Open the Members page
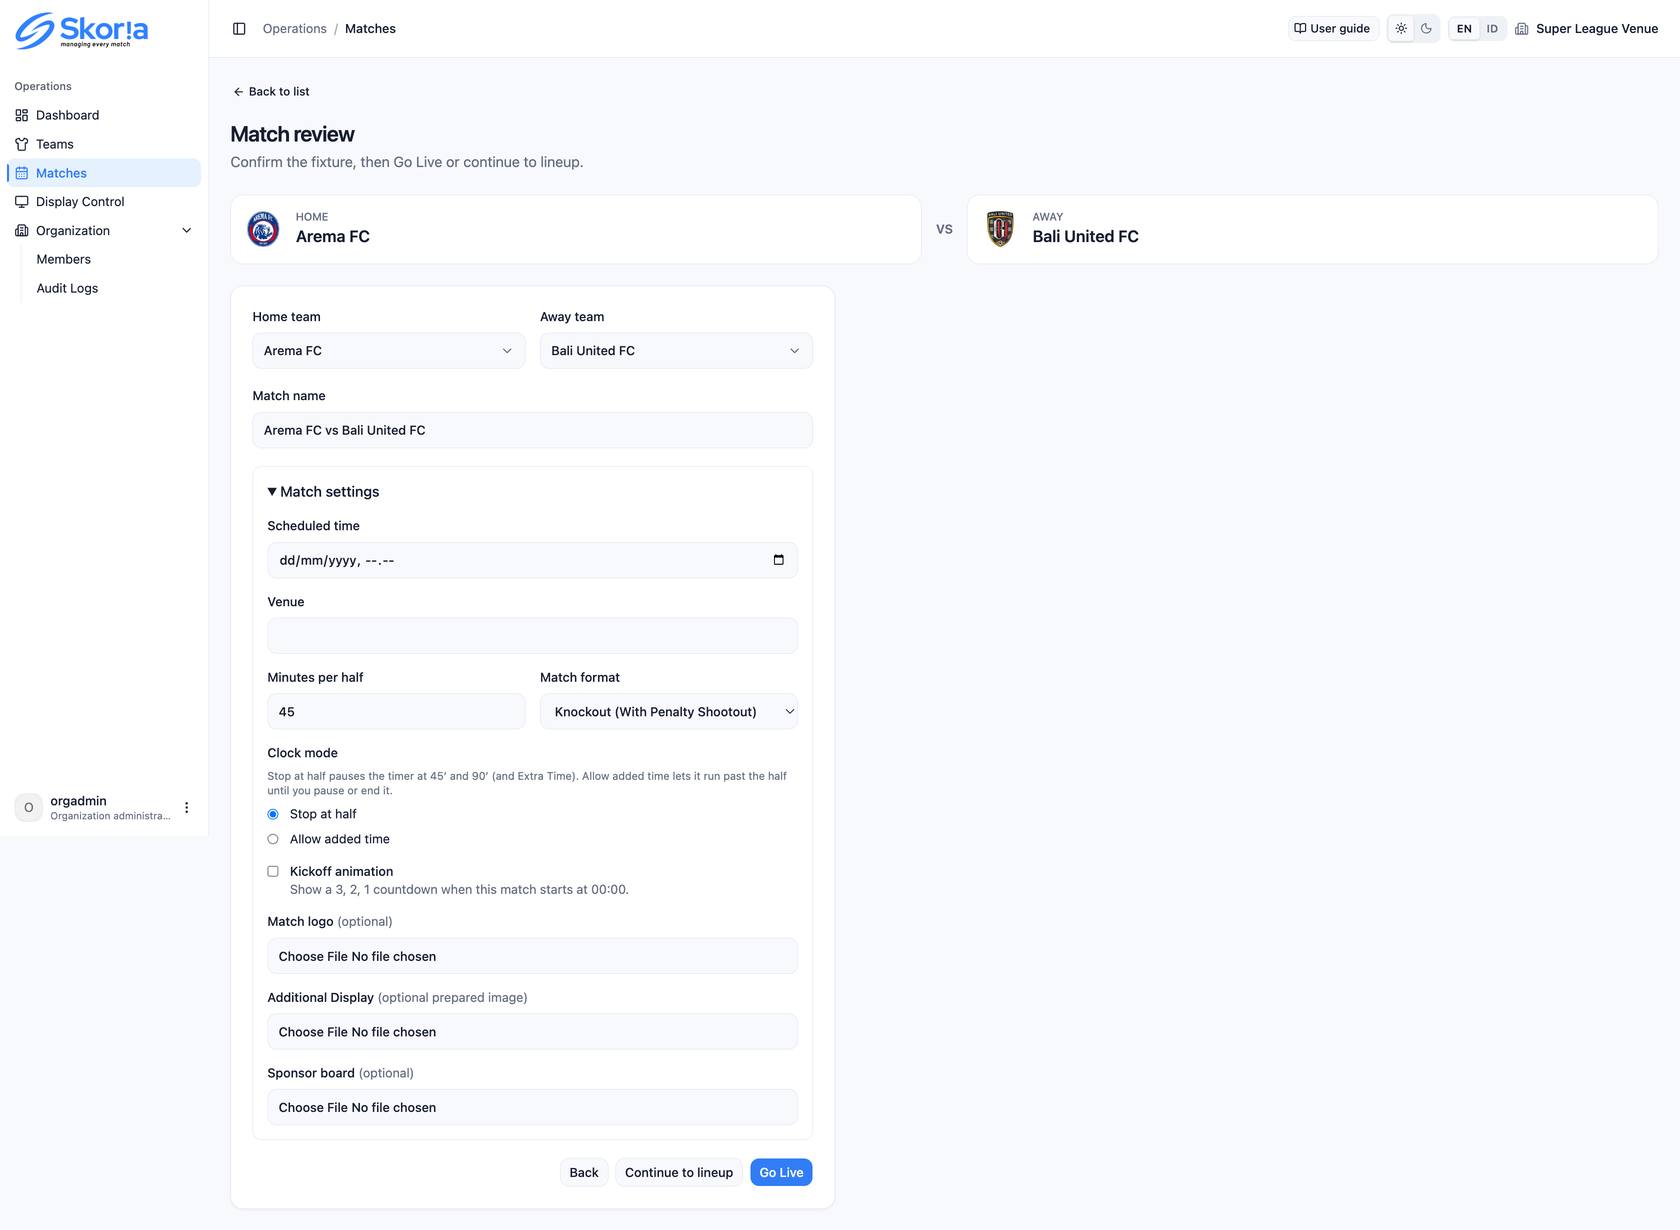 coord(63,259)
